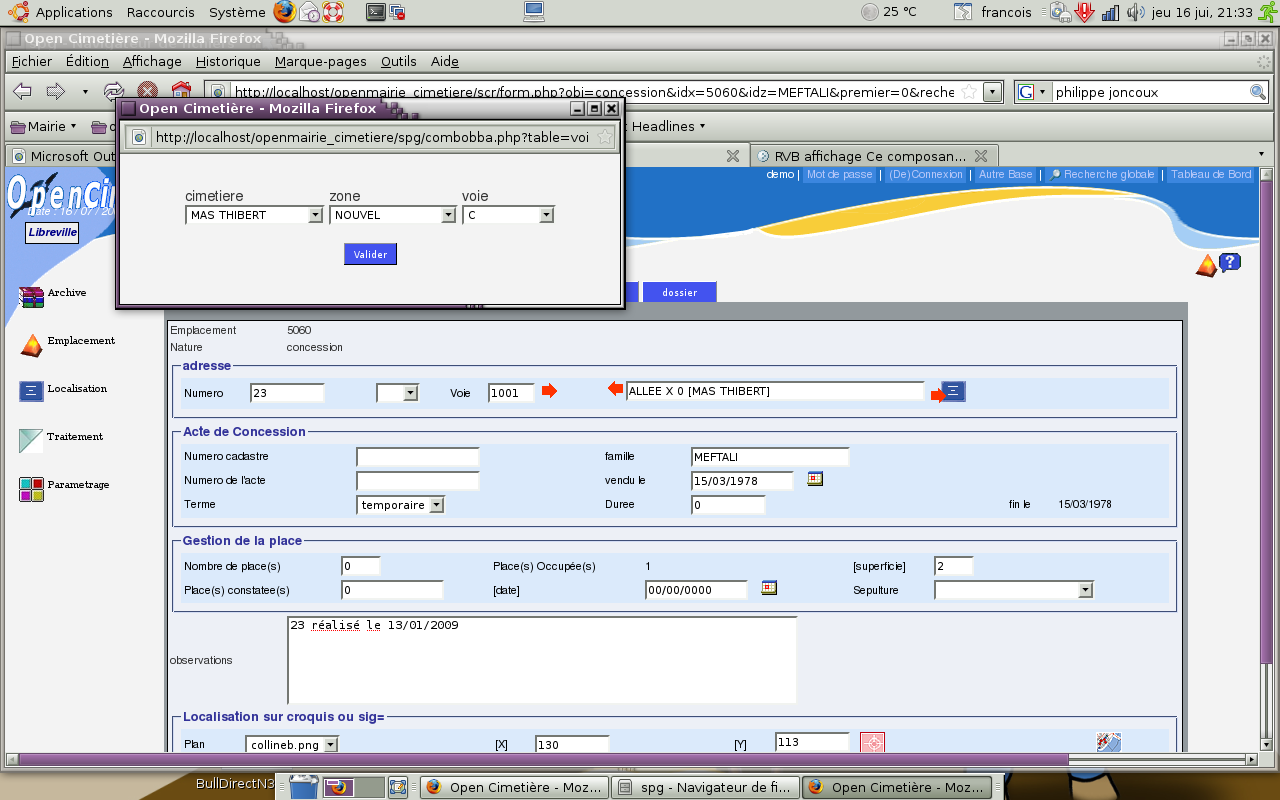1280x800 pixels.
Task: Open the Mairie bookmarks folder dropdown
Action: click(44, 127)
